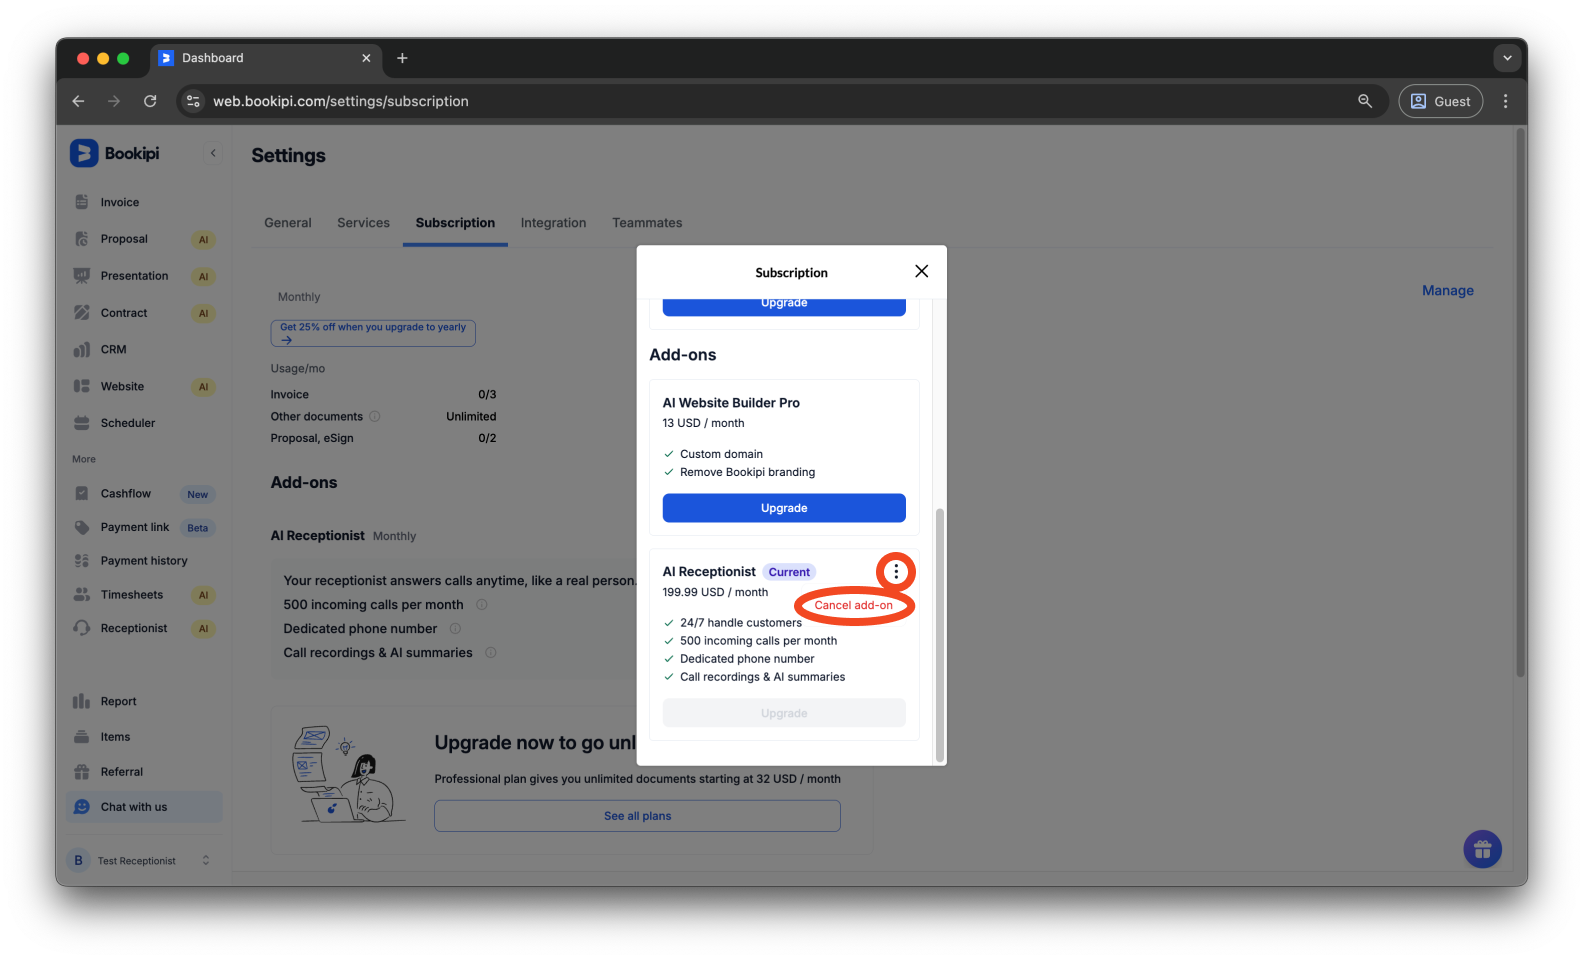Viewport: 1584px width, 960px height.
Task: Show info for Other documents usage
Action: click(375, 416)
